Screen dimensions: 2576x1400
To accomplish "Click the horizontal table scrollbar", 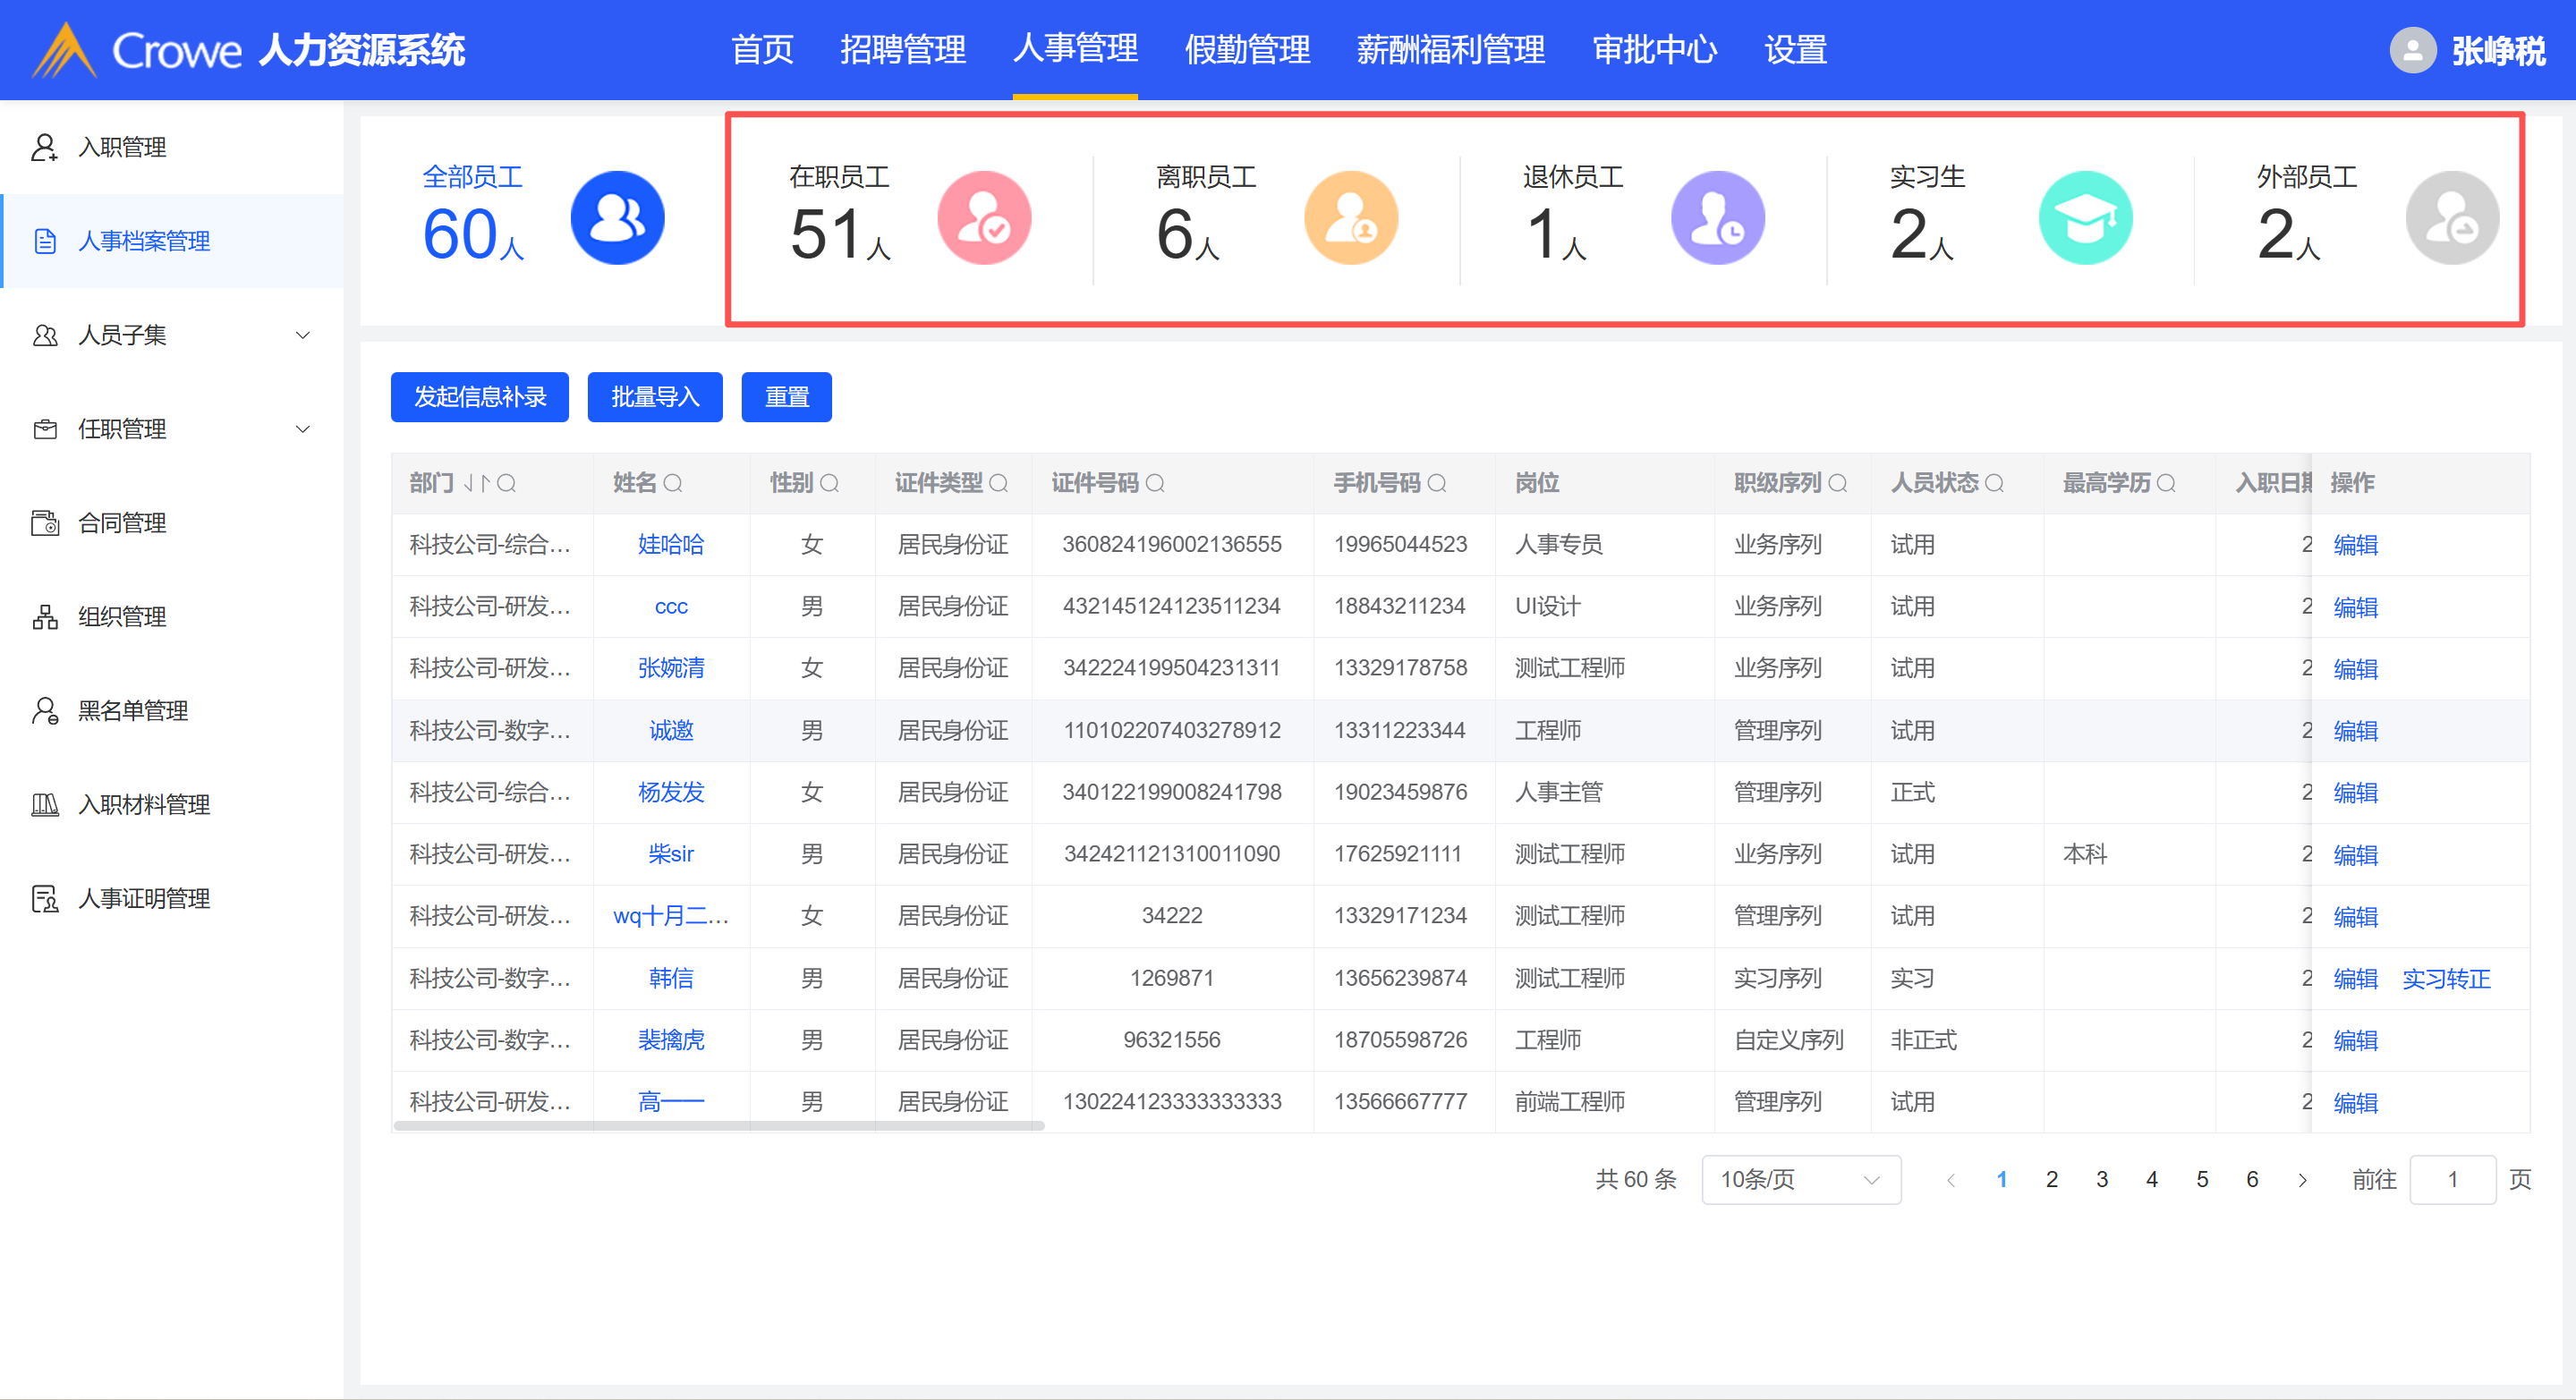I will (x=719, y=1126).
